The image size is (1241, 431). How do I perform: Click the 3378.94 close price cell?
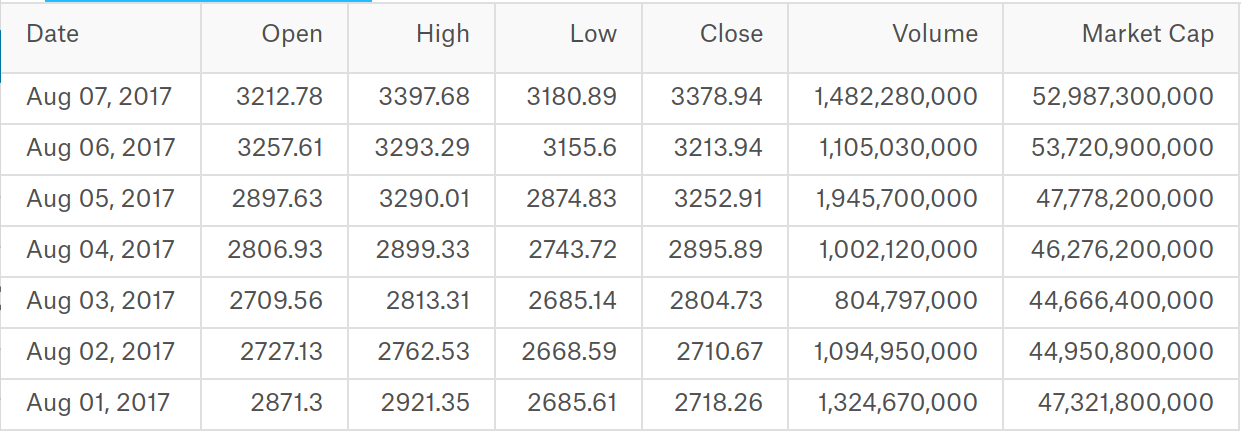click(715, 97)
